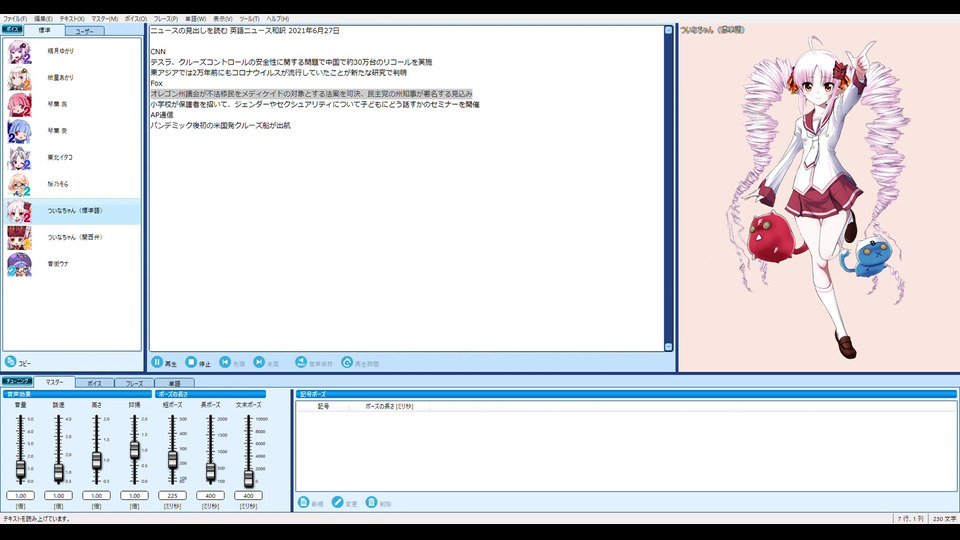Pick the 東北イタコ voice avatar
Screen dimensions: 960x540
point(19,158)
